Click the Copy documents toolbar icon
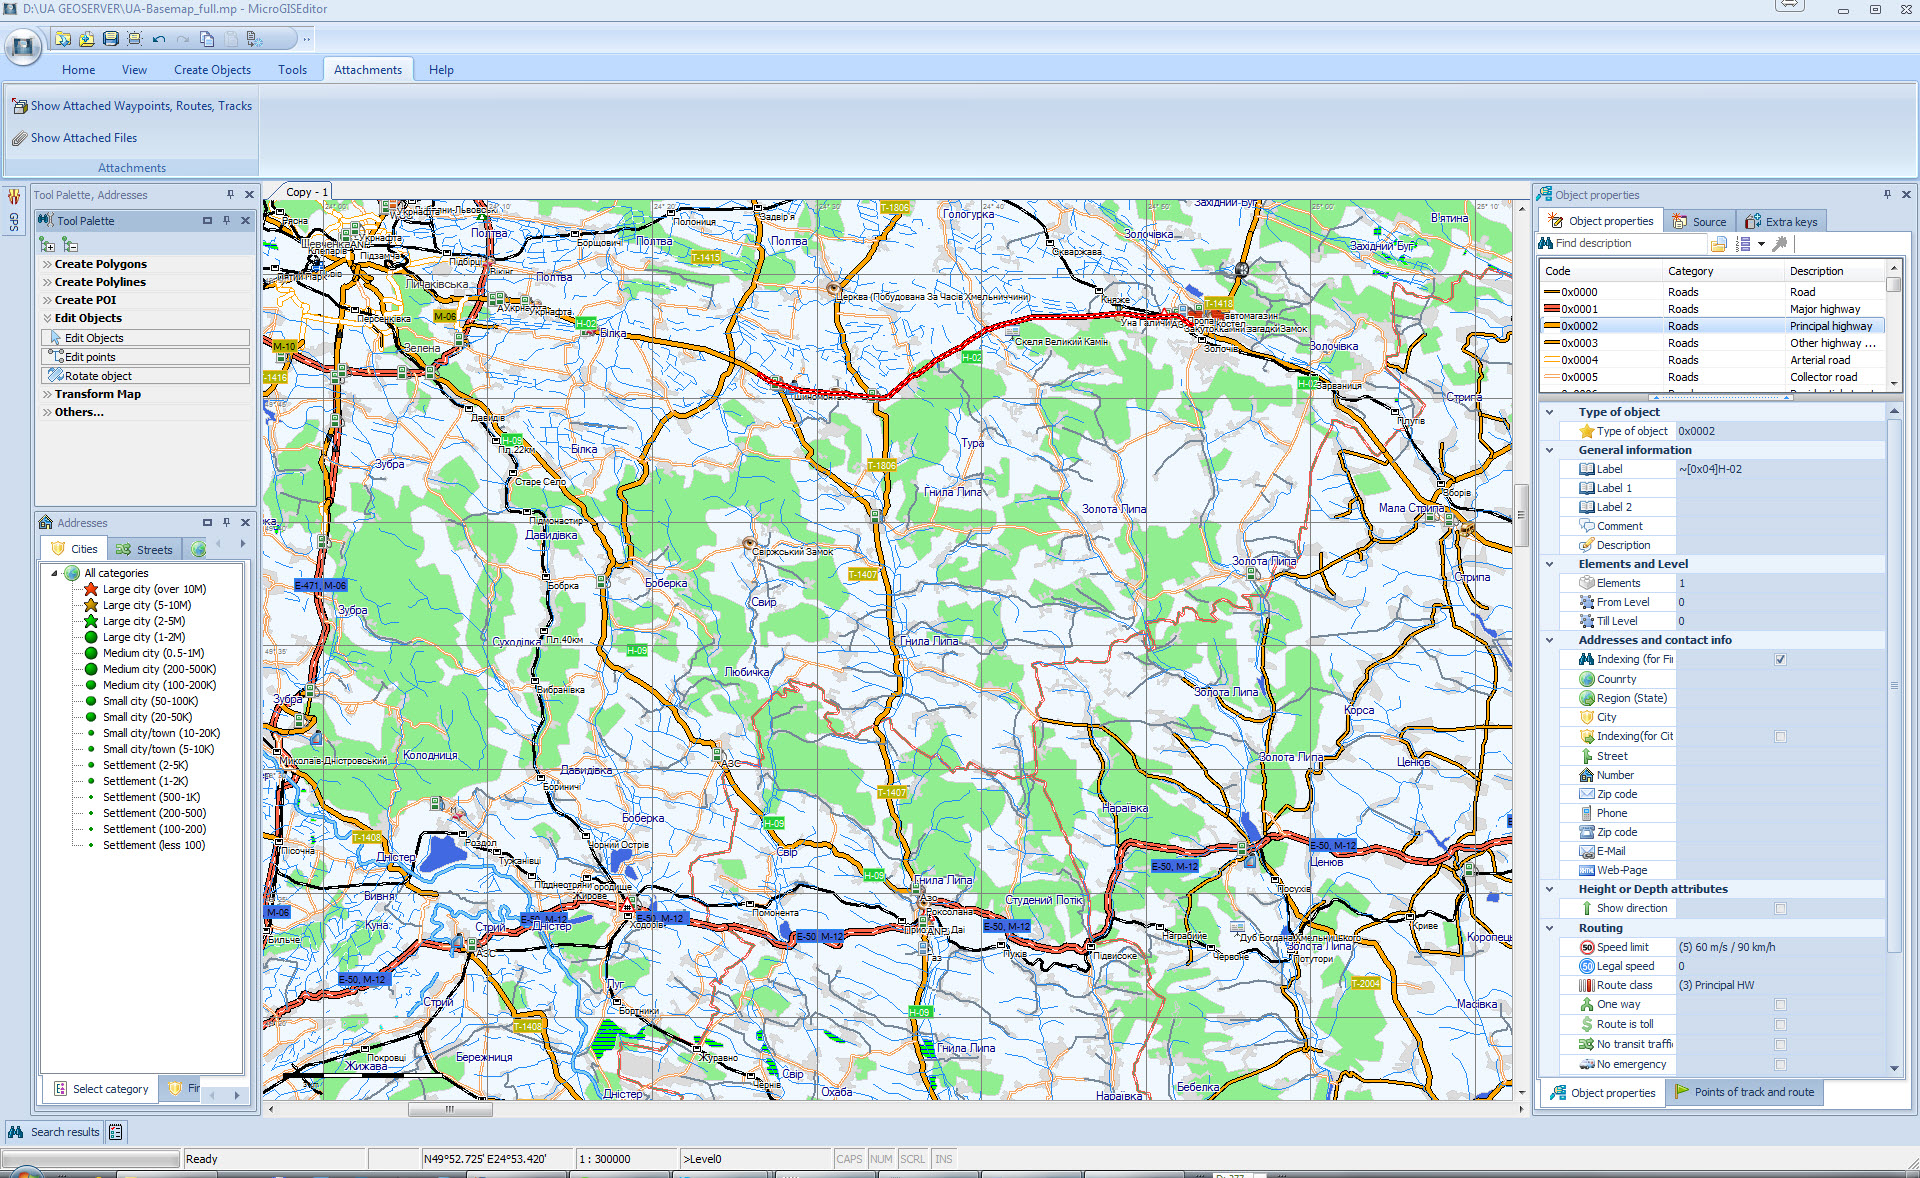The width and height of the screenshot is (1920, 1178). [207, 39]
